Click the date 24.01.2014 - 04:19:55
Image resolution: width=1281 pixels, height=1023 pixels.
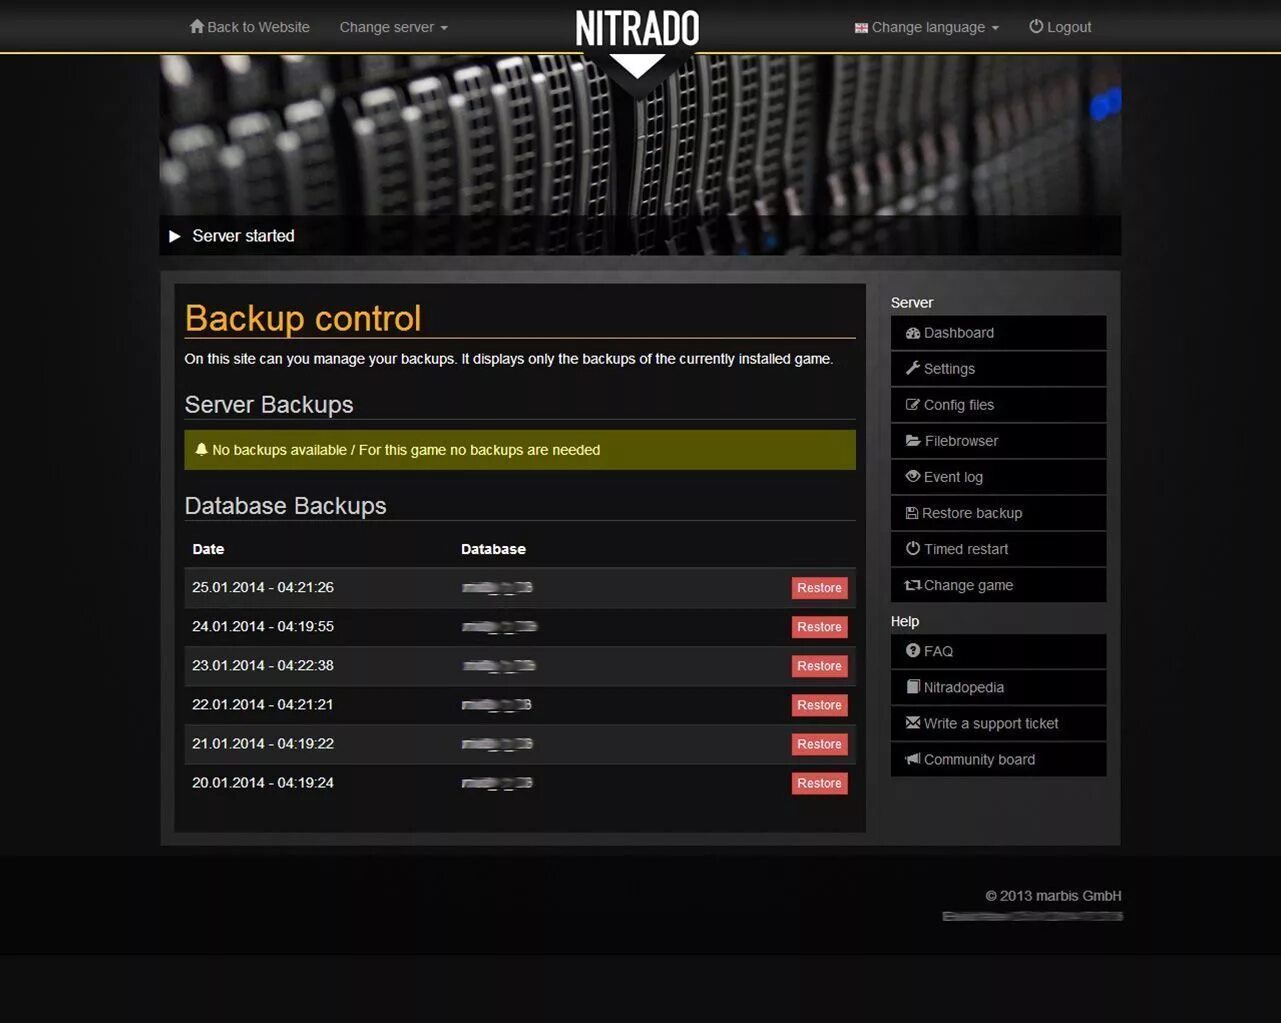coord(263,626)
